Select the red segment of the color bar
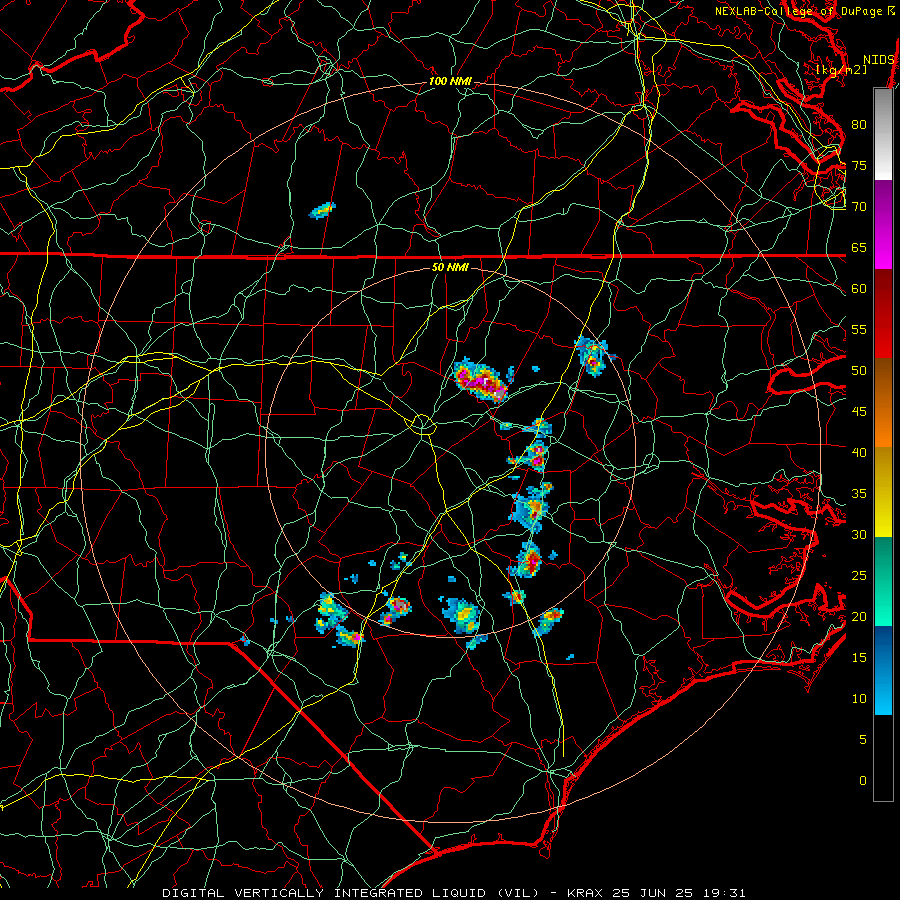Image resolution: width=900 pixels, height=900 pixels. pyautogui.click(x=883, y=313)
